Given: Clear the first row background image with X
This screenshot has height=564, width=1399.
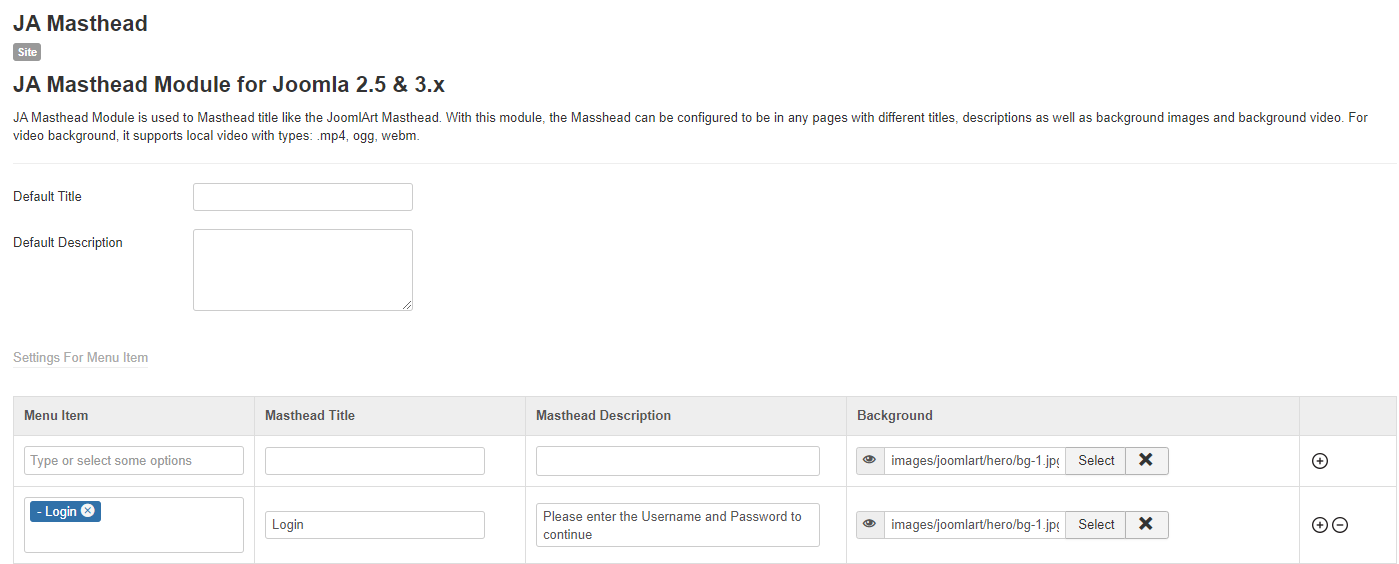Looking at the screenshot, I should pos(1146,460).
